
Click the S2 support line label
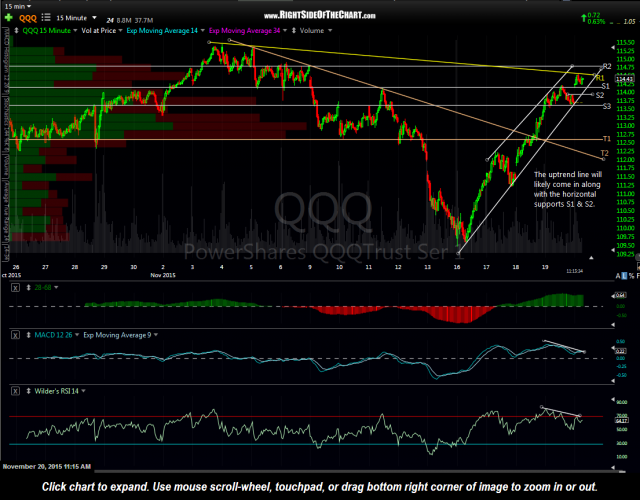[600, 95]
